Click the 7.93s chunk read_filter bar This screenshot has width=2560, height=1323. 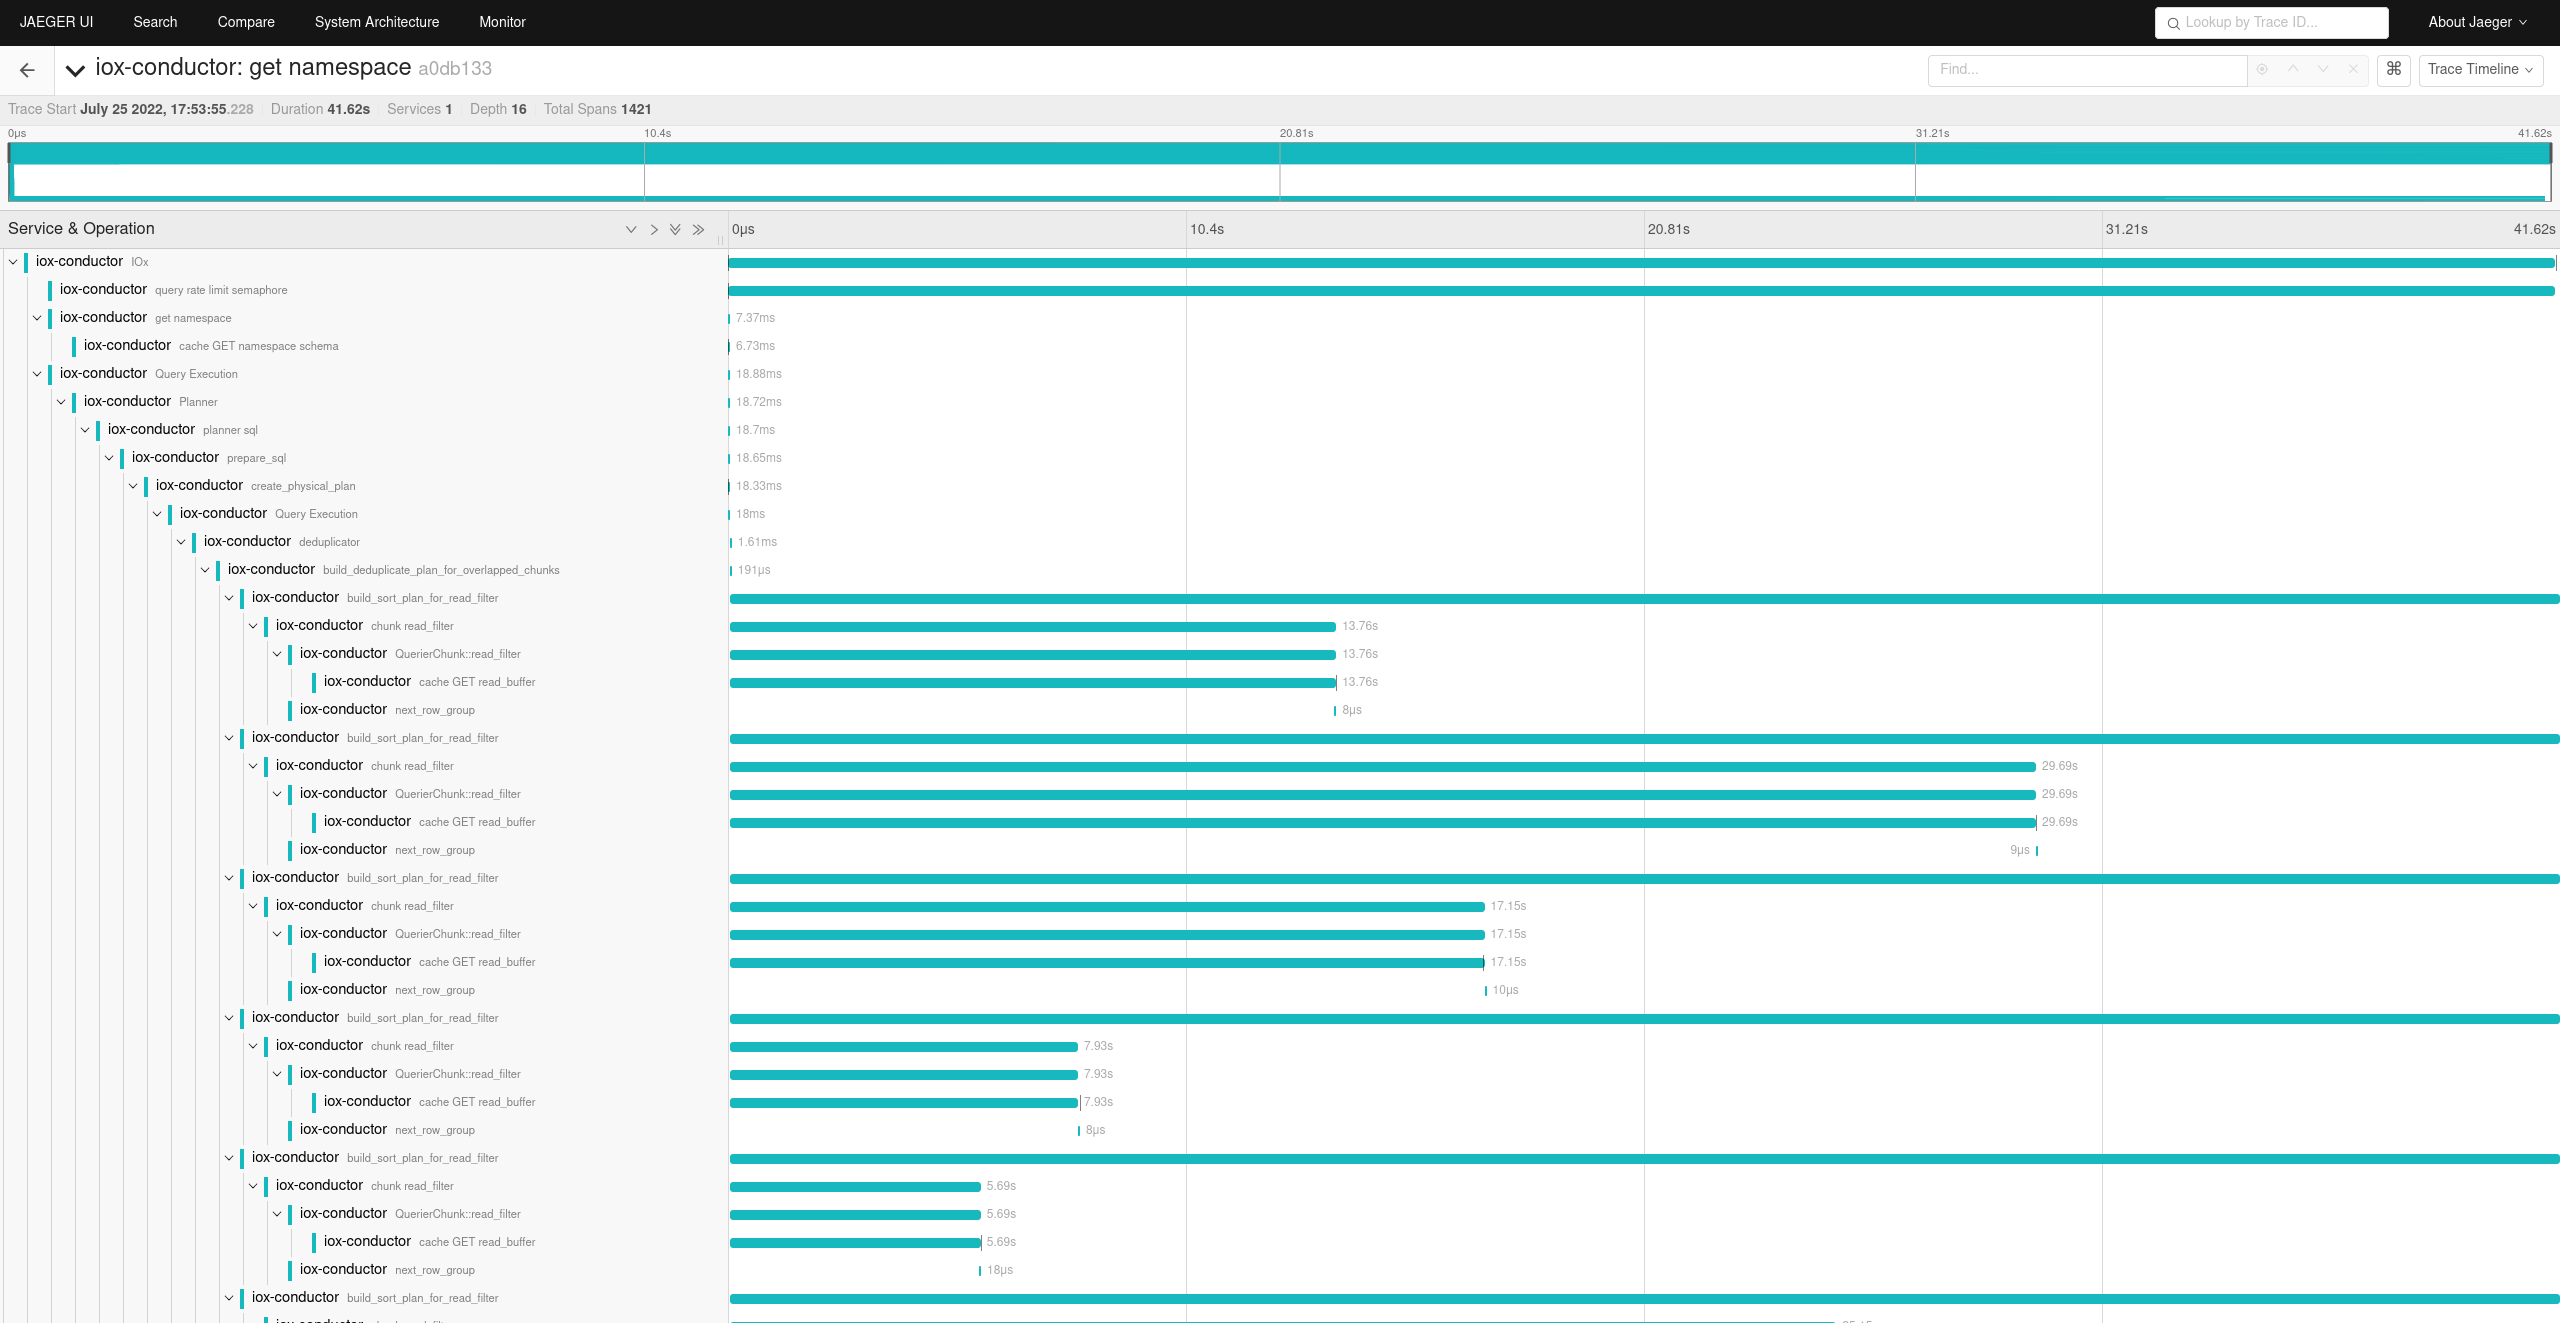904,1047
